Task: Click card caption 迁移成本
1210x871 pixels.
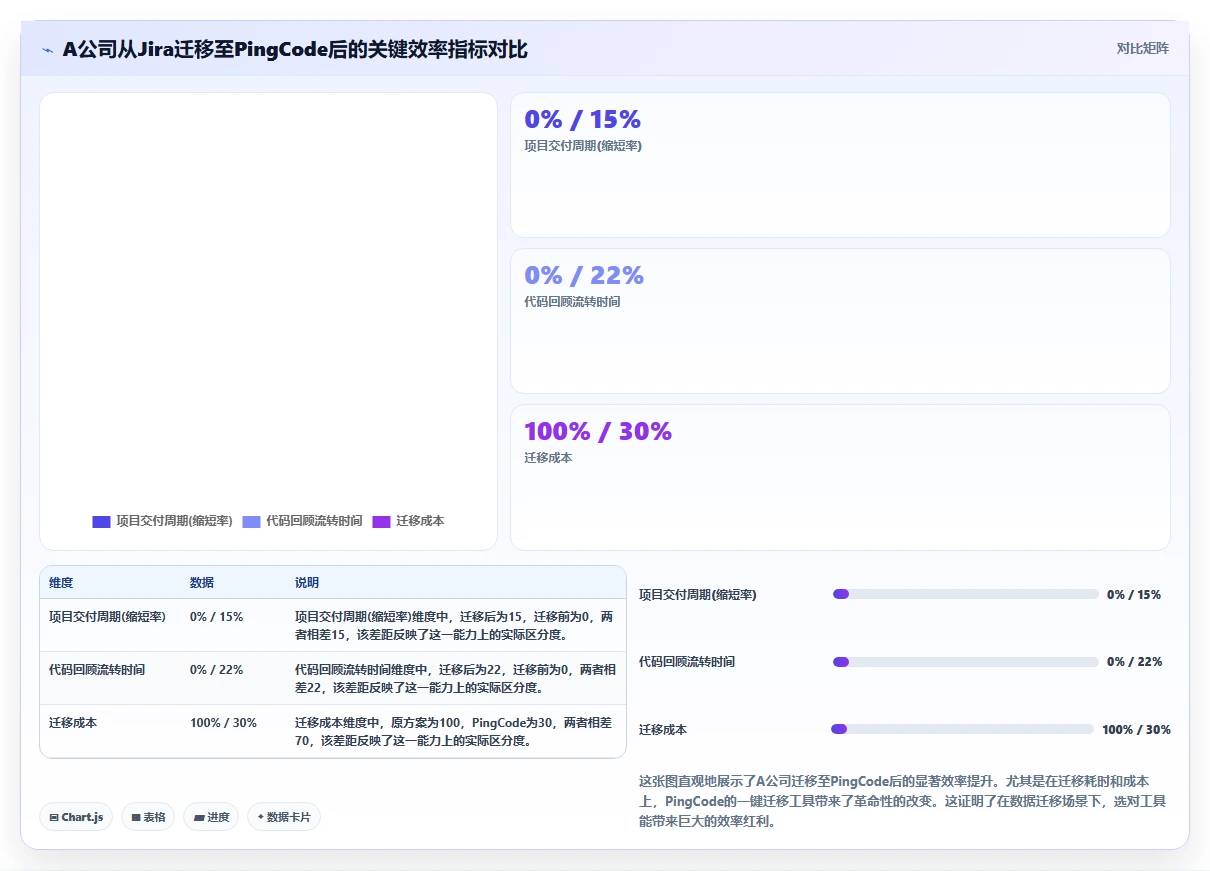Action: (548, 458)
